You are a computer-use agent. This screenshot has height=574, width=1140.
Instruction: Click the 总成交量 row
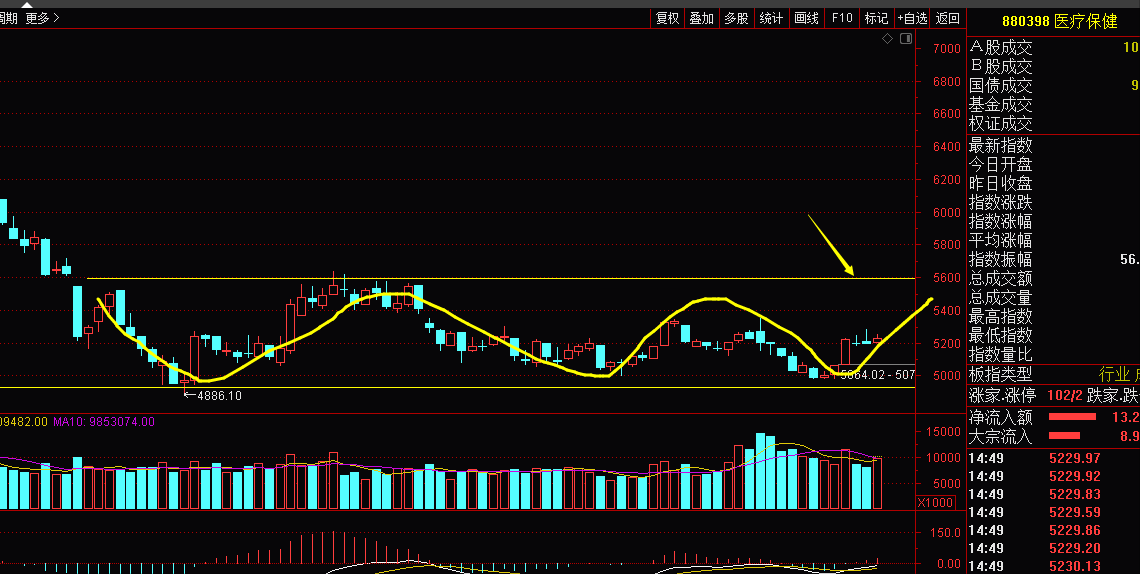[x=1053, y=297]
